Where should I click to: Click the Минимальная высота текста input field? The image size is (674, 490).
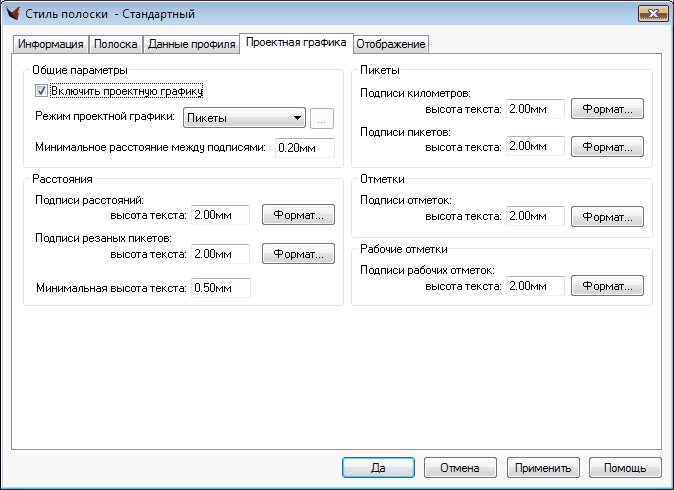tap(220, 289)
